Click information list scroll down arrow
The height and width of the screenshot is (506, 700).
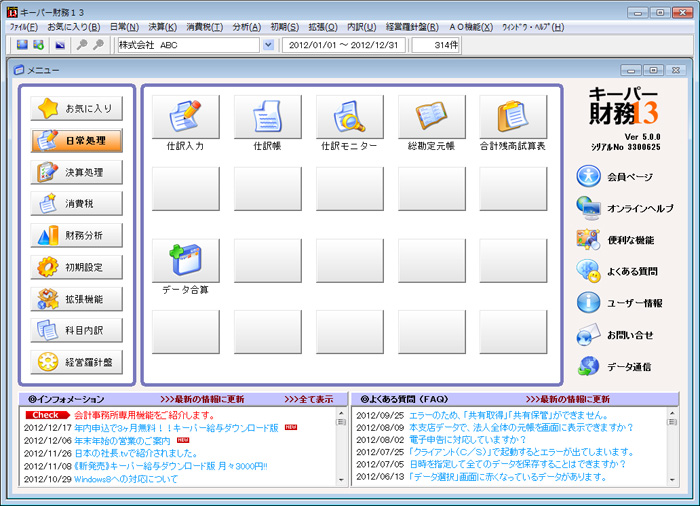pos(341,480)
